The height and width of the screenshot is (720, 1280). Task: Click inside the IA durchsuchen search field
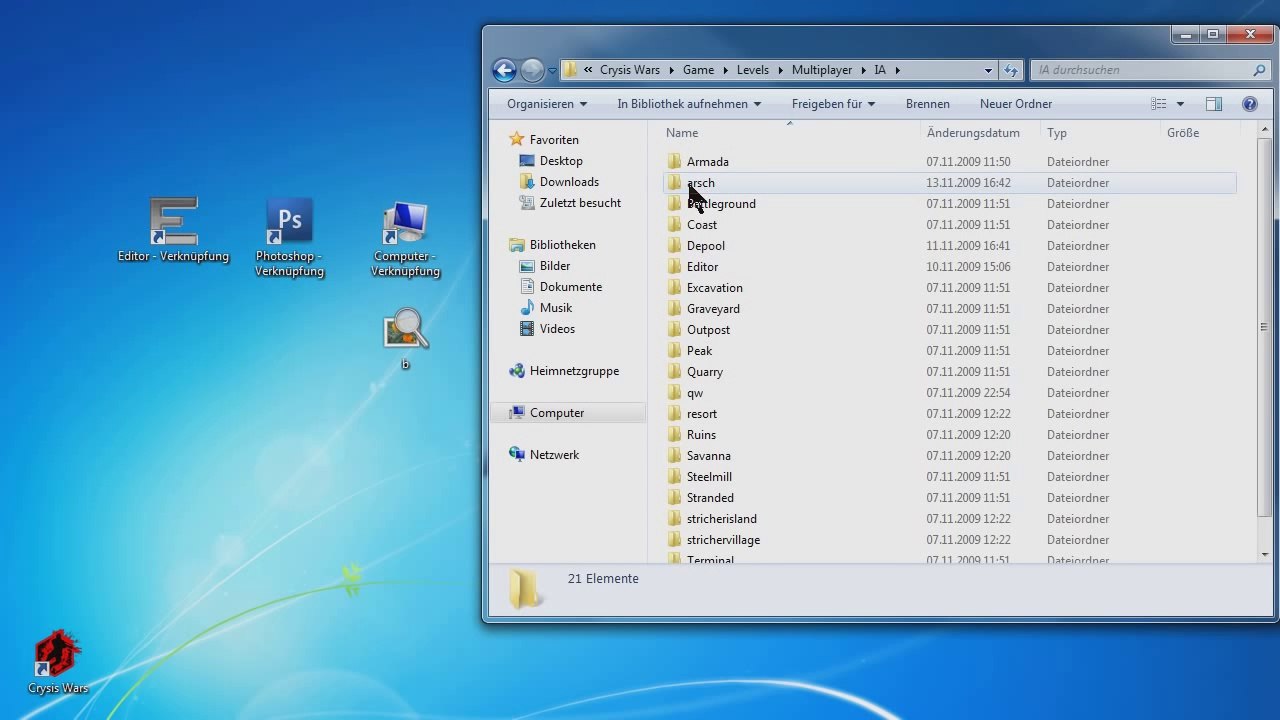pyautogui.click(x=1140, y=70)
